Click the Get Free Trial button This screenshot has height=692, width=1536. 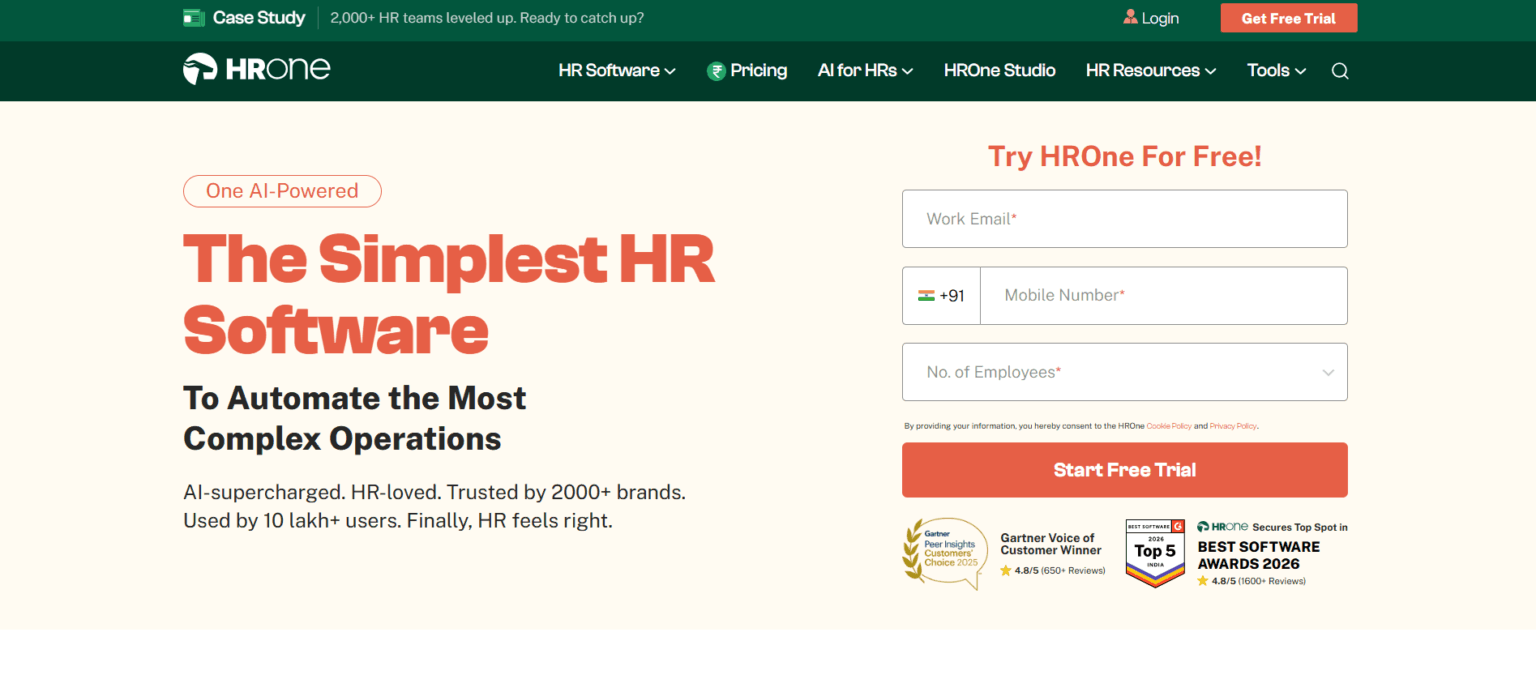click(x=1289, y=18)
